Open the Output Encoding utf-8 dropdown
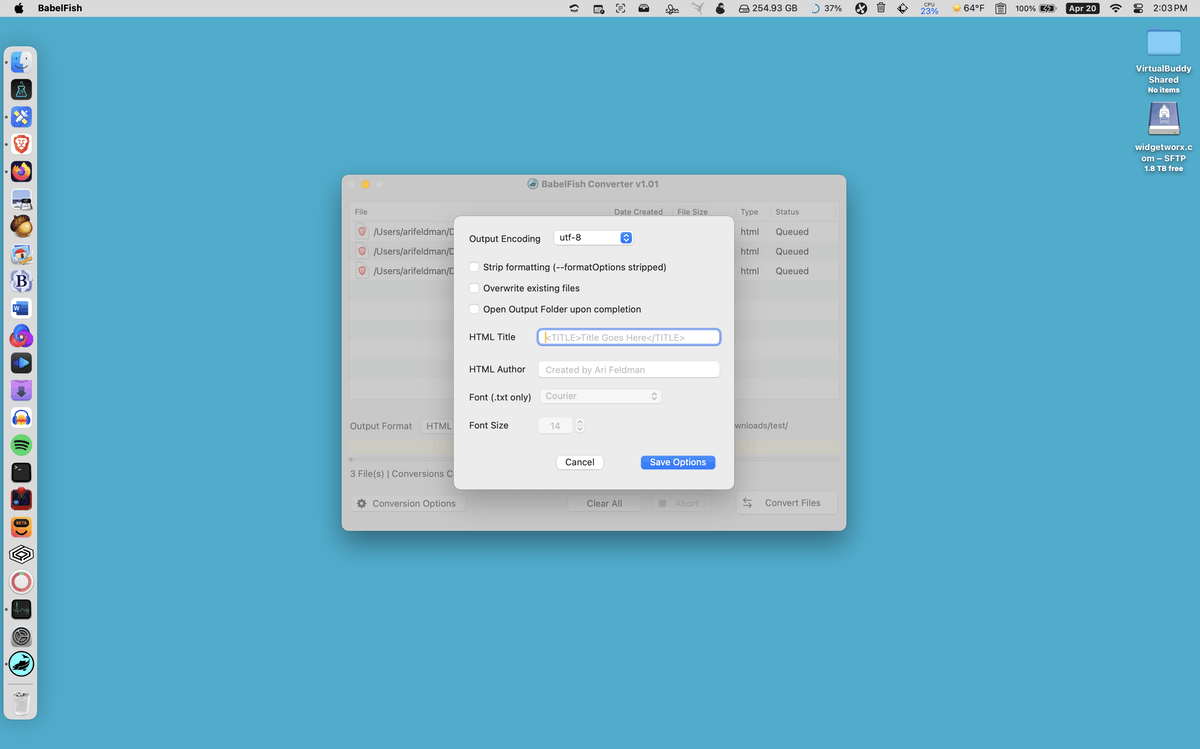Screen dimensions: 1200x749 tap(593, 238)
